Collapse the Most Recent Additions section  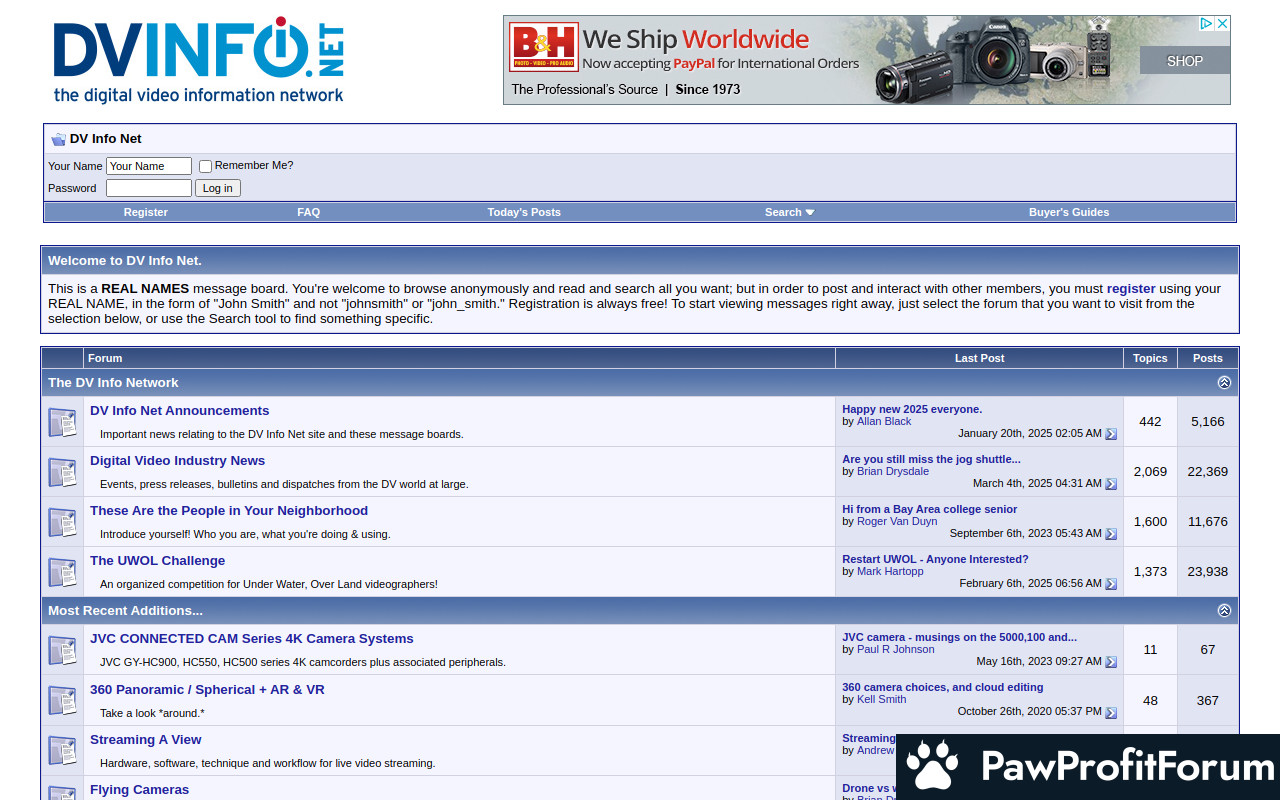[1224, 611]
